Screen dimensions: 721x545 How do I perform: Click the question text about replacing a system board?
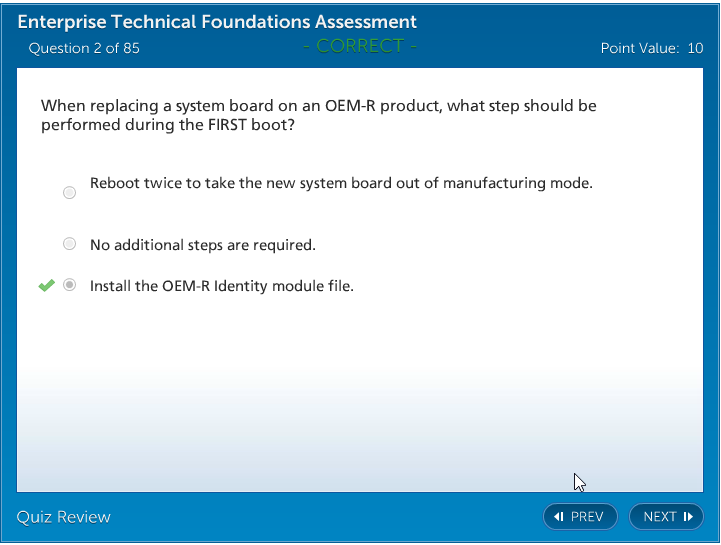[318, 115]
